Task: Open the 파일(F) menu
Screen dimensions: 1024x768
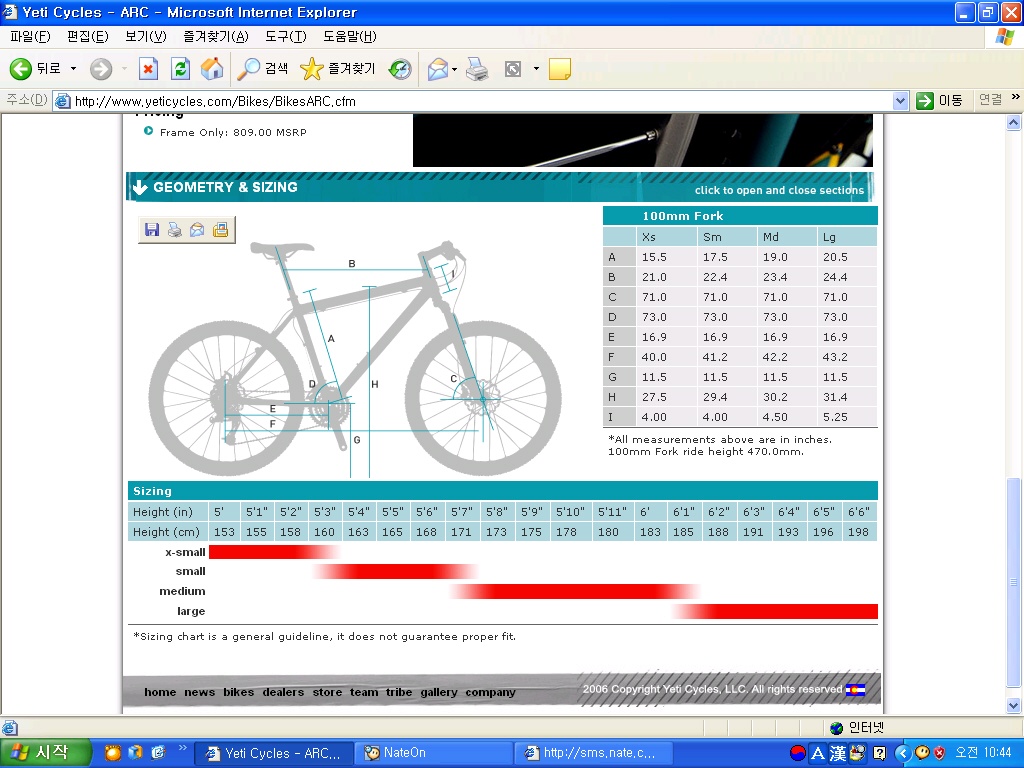Action: pos(30,37)
